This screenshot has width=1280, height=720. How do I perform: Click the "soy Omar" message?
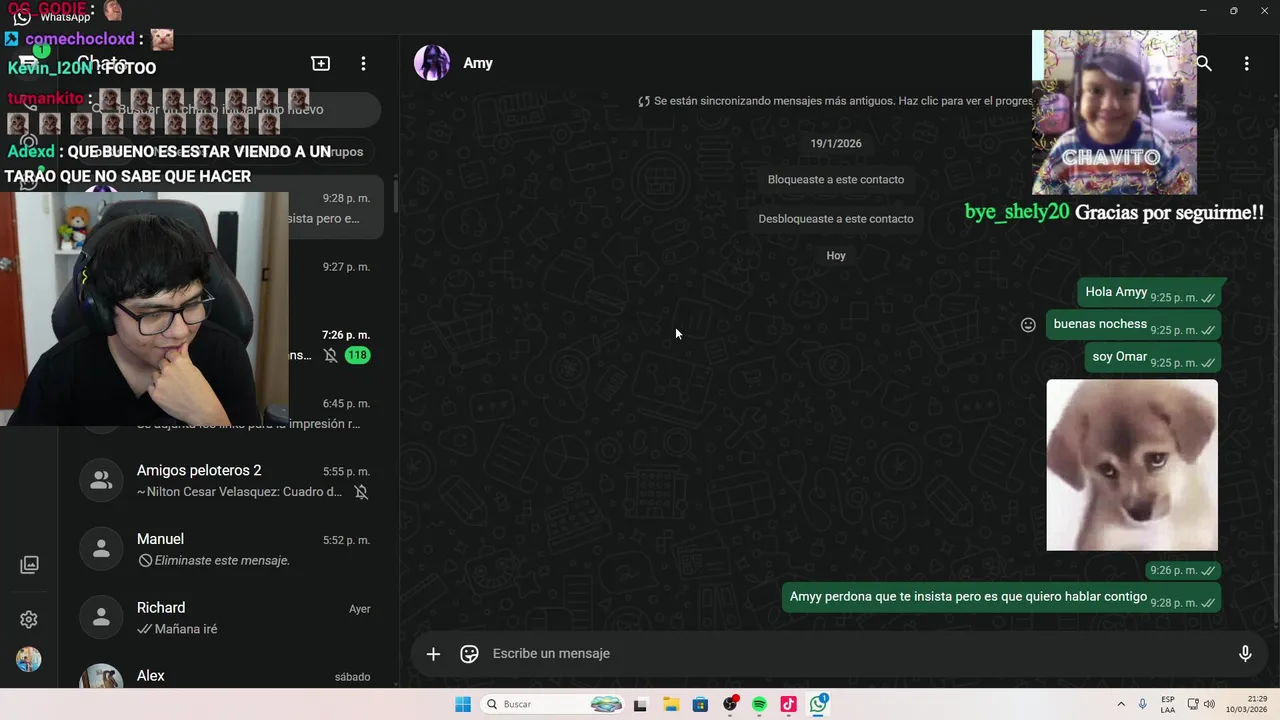[1153, 357]
